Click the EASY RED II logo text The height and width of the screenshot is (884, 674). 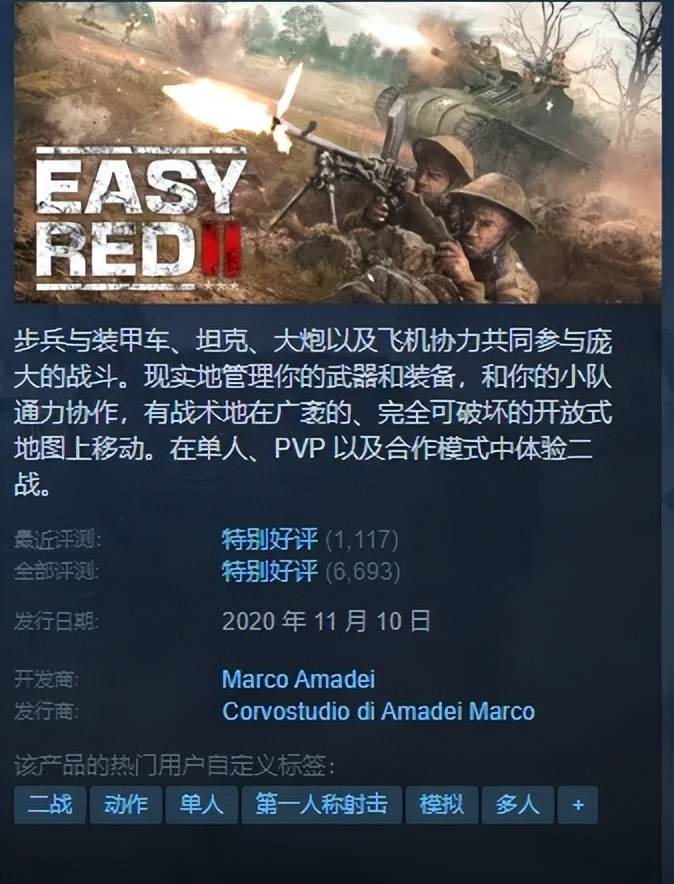141,219
